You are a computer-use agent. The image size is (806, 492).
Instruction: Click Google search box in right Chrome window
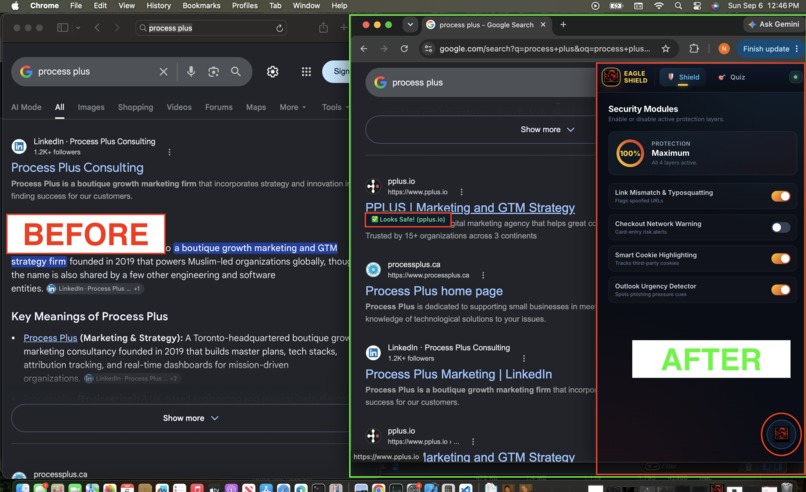pyautogui.click(x=481, y=82)
